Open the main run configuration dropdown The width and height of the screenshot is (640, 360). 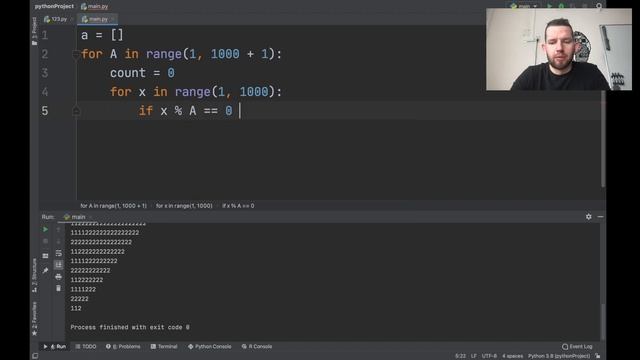524,6
